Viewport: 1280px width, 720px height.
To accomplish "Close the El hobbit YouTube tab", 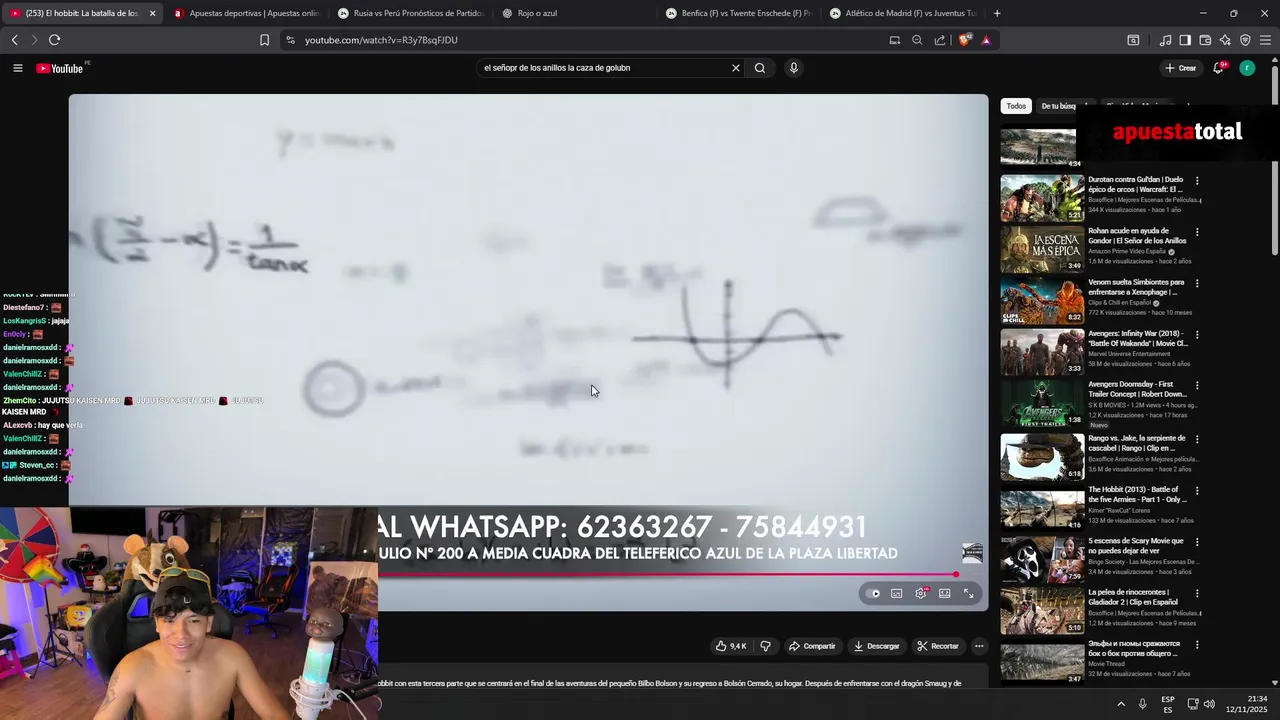I will pyautogui.click(x=152, y=13).
